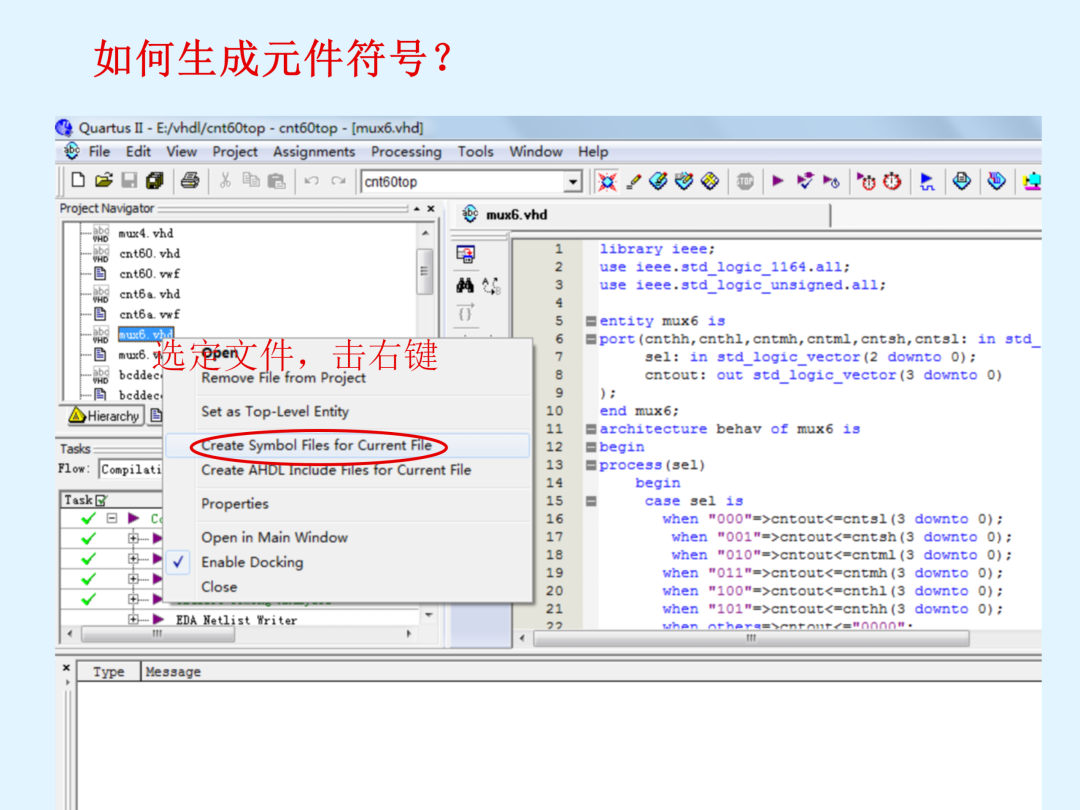Choose Remove File from Project
The height and width of the screenshot is (810, 1080).
tap(348, 377)
